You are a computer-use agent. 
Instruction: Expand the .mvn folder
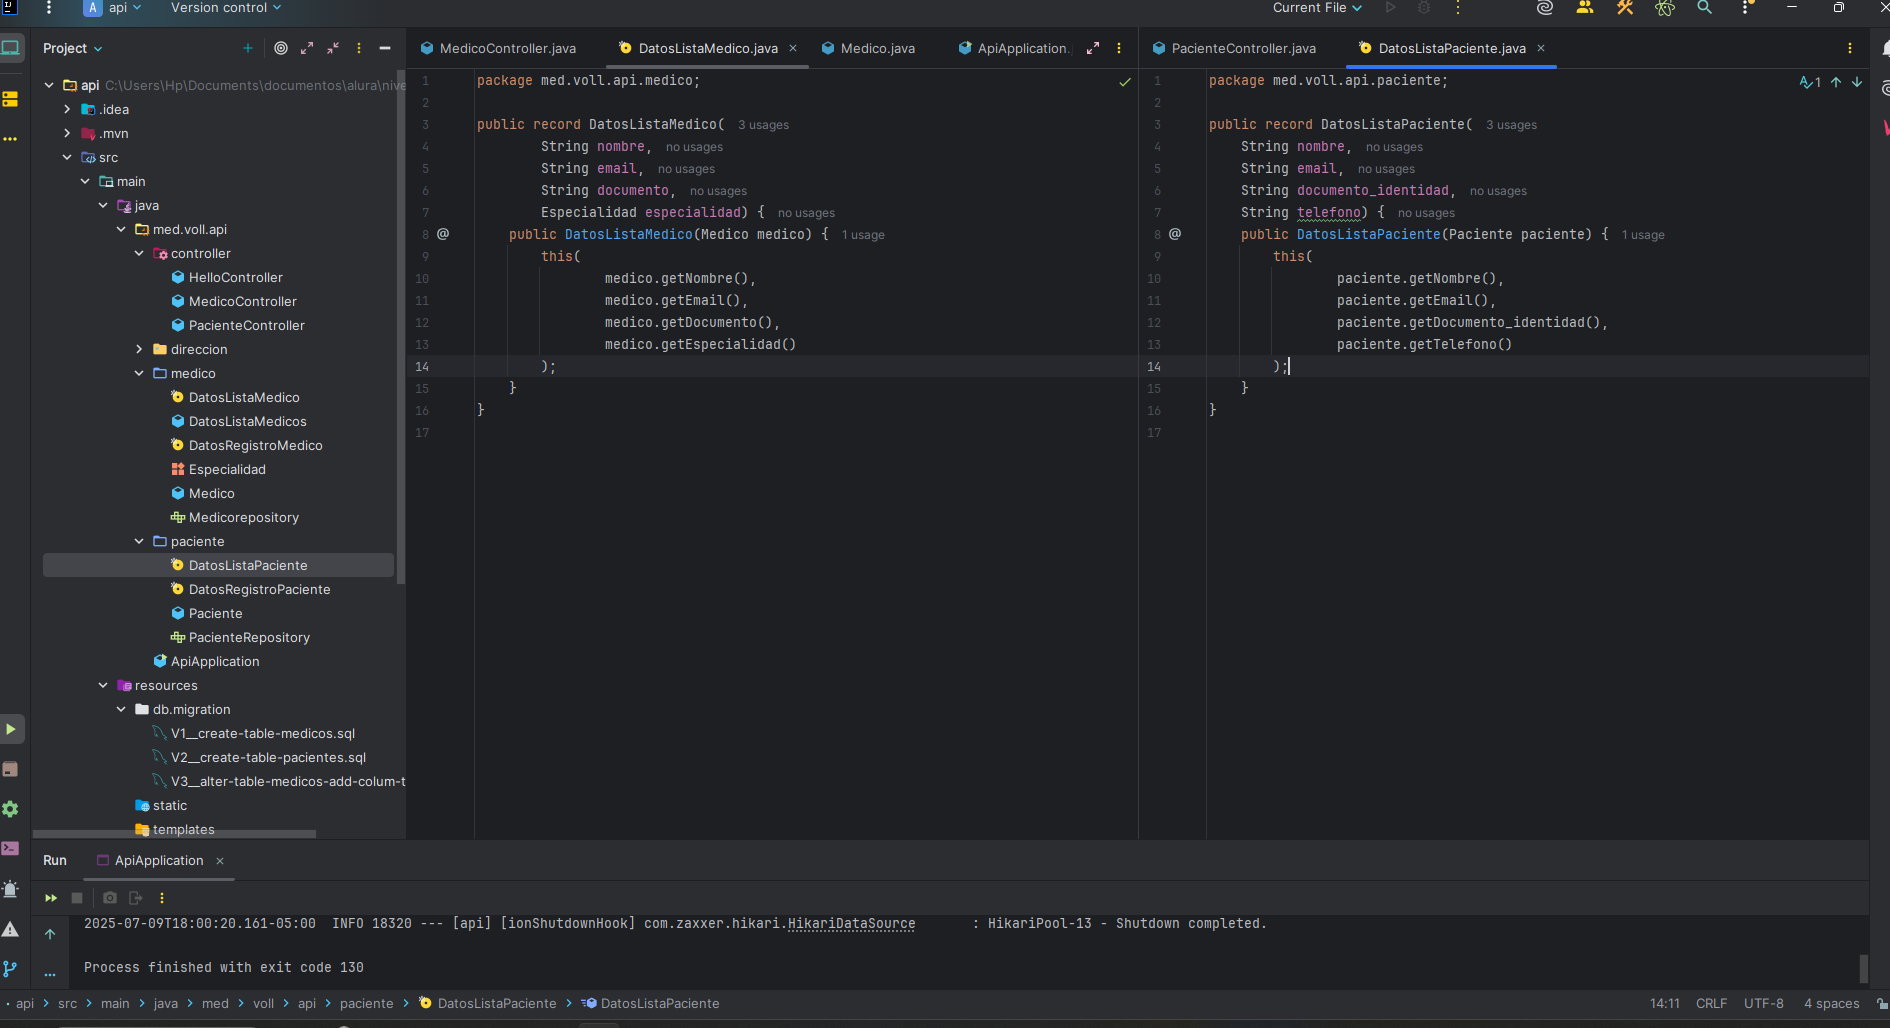tap(67, 133)
